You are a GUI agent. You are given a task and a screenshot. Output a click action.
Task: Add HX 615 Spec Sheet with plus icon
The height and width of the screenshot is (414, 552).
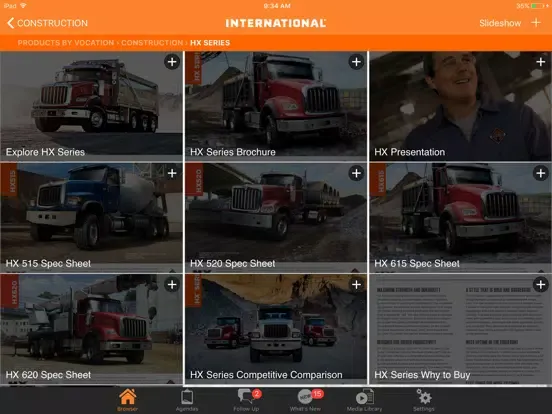541,173
